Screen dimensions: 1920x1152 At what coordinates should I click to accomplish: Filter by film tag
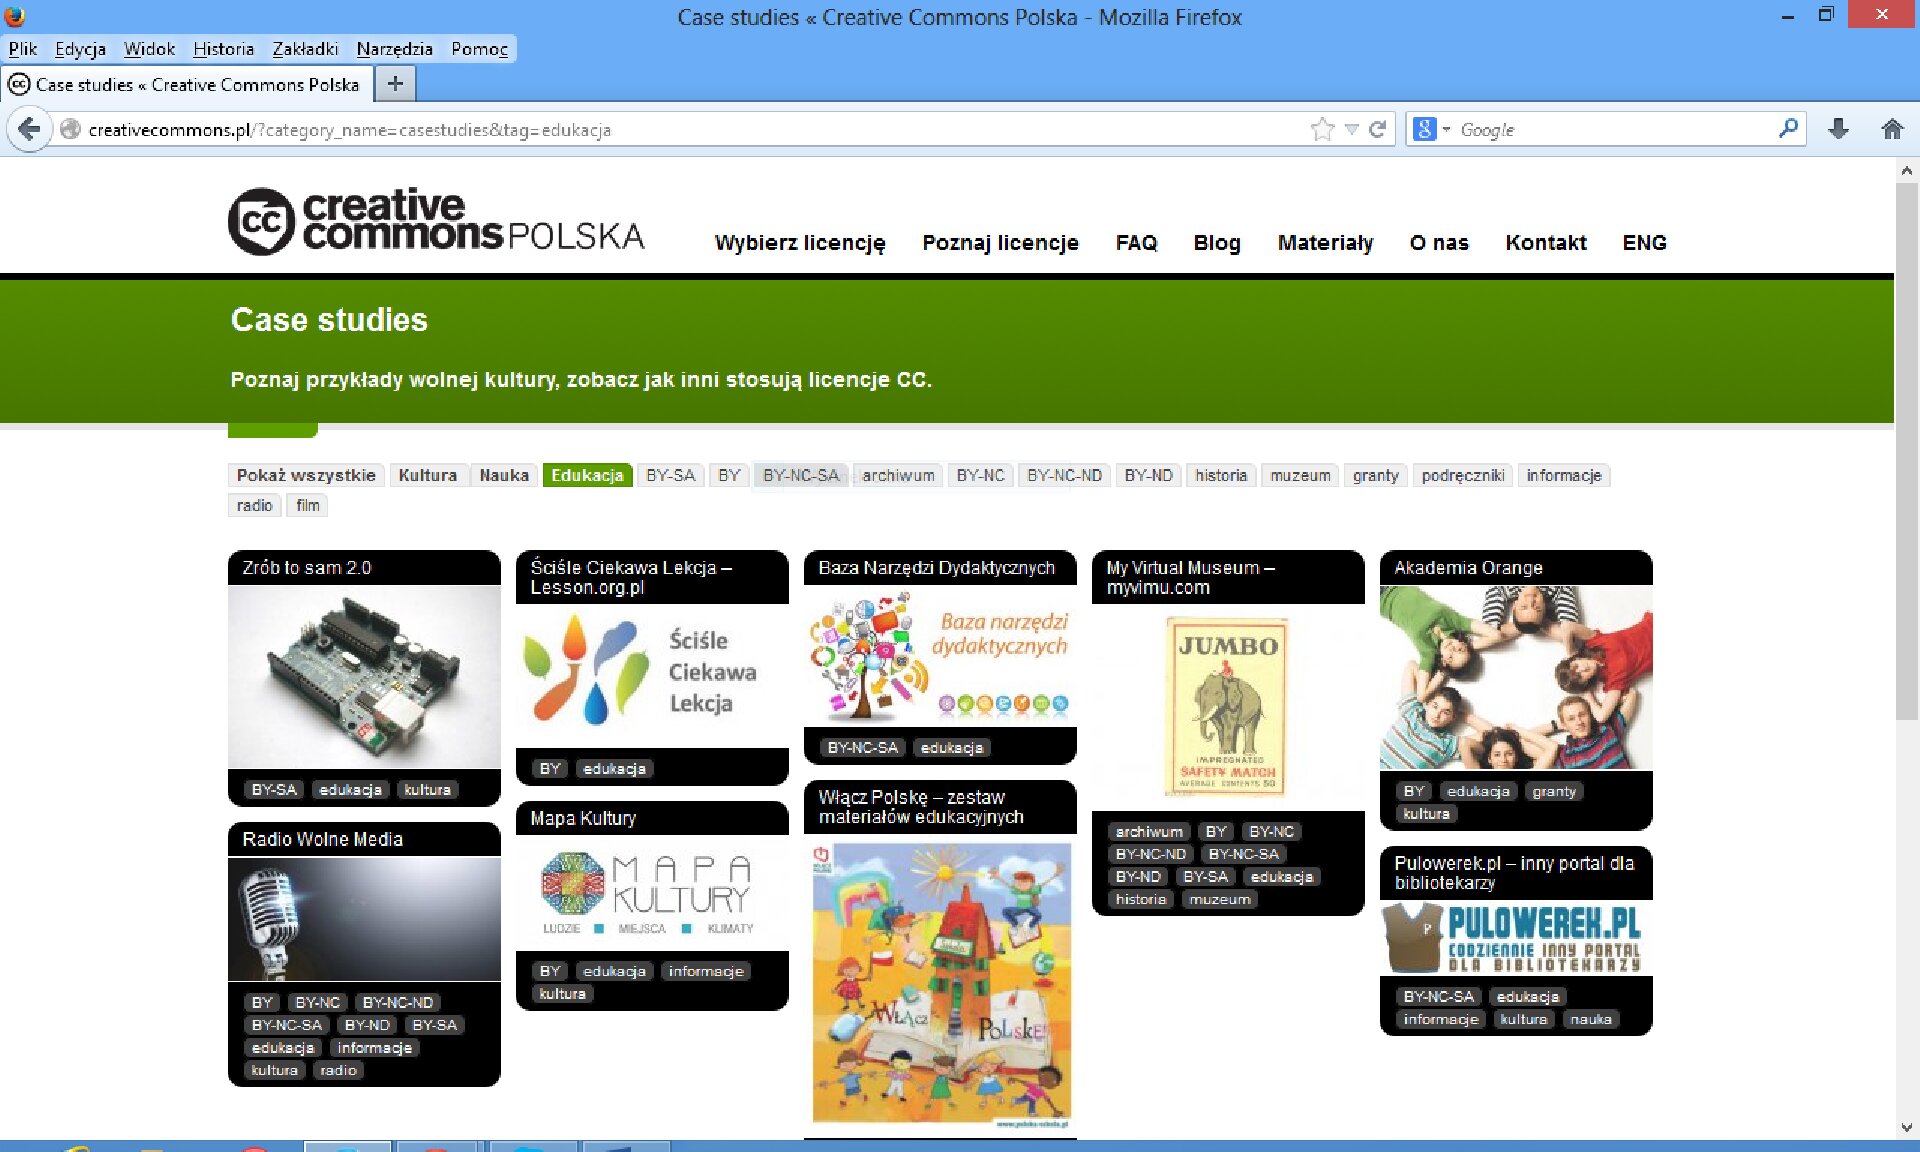(308, 506)
